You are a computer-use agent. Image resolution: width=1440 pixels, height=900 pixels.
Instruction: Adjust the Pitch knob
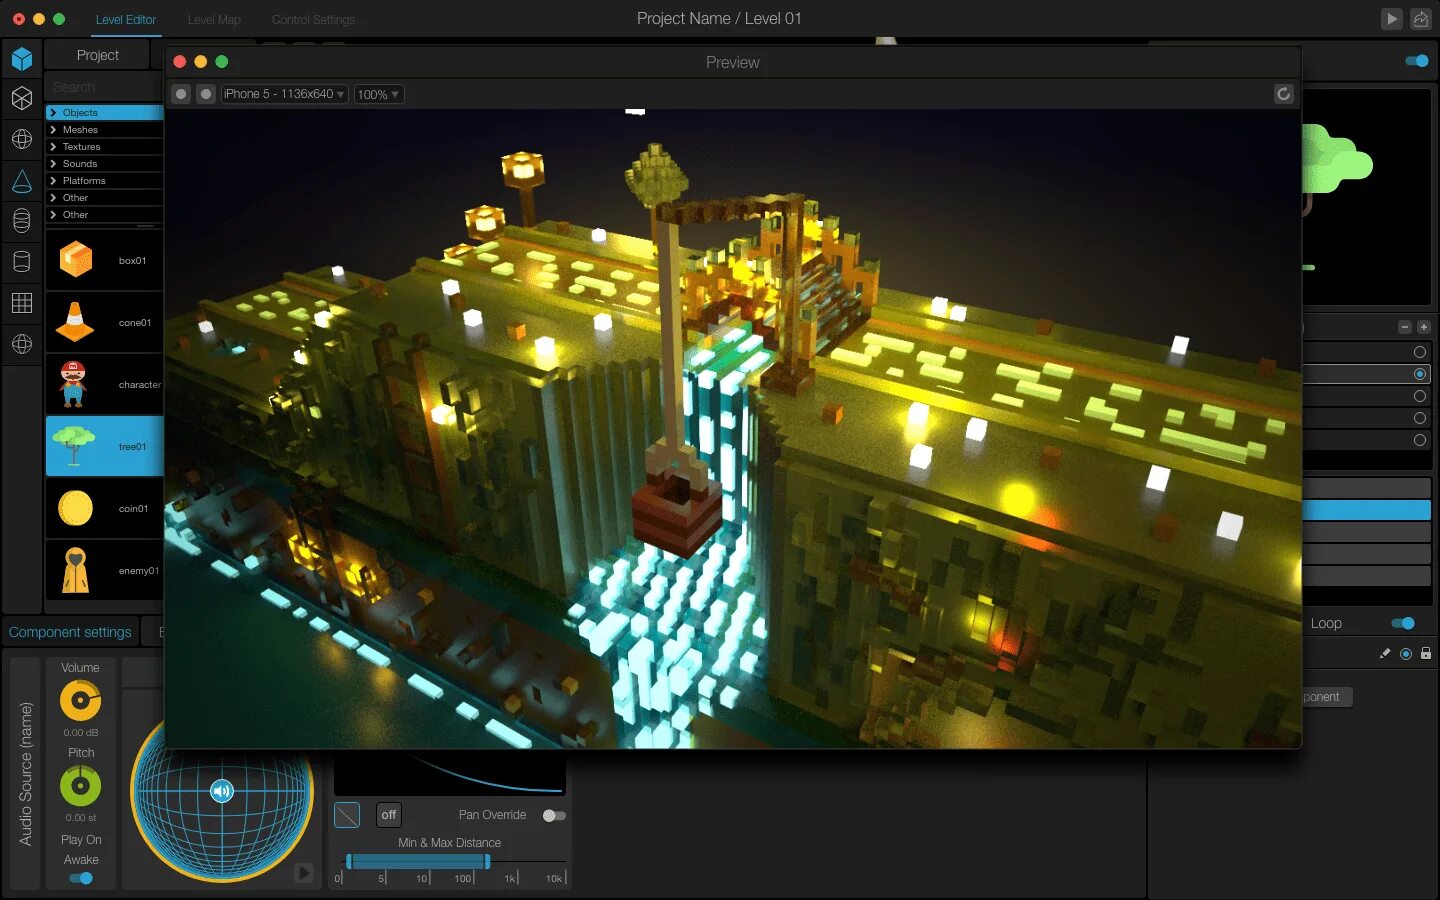click(x=80, y=786)
